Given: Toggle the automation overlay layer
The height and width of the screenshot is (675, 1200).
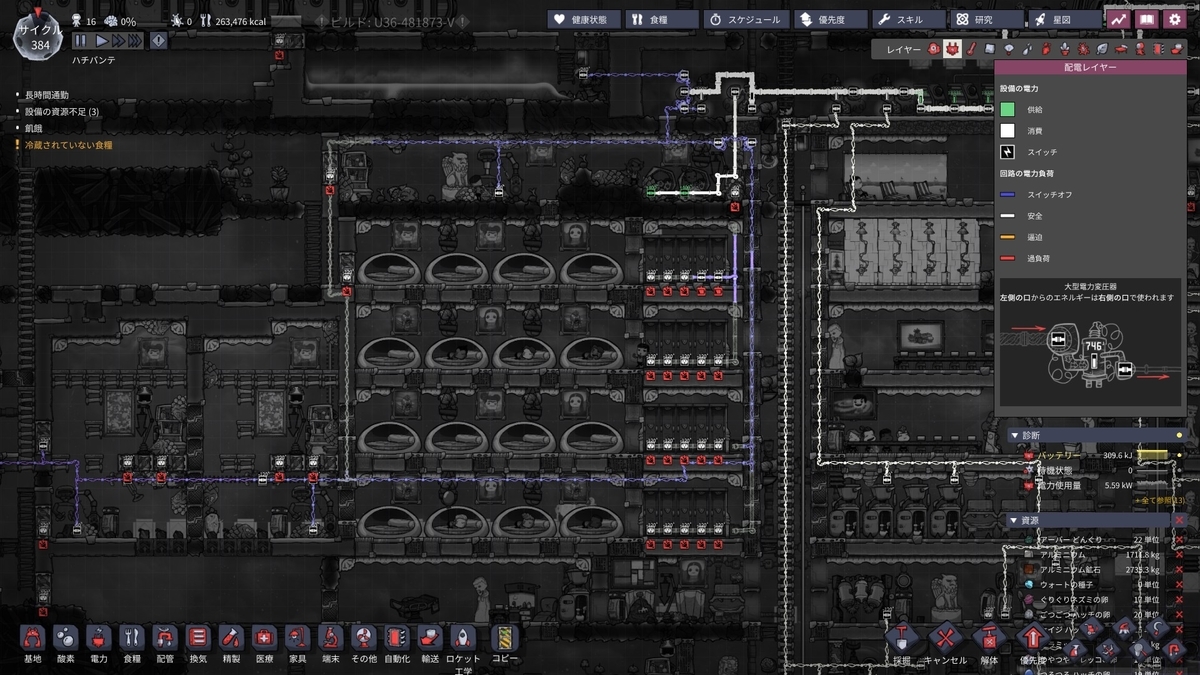Looking at the screenshot, I should pos(1157,48).
